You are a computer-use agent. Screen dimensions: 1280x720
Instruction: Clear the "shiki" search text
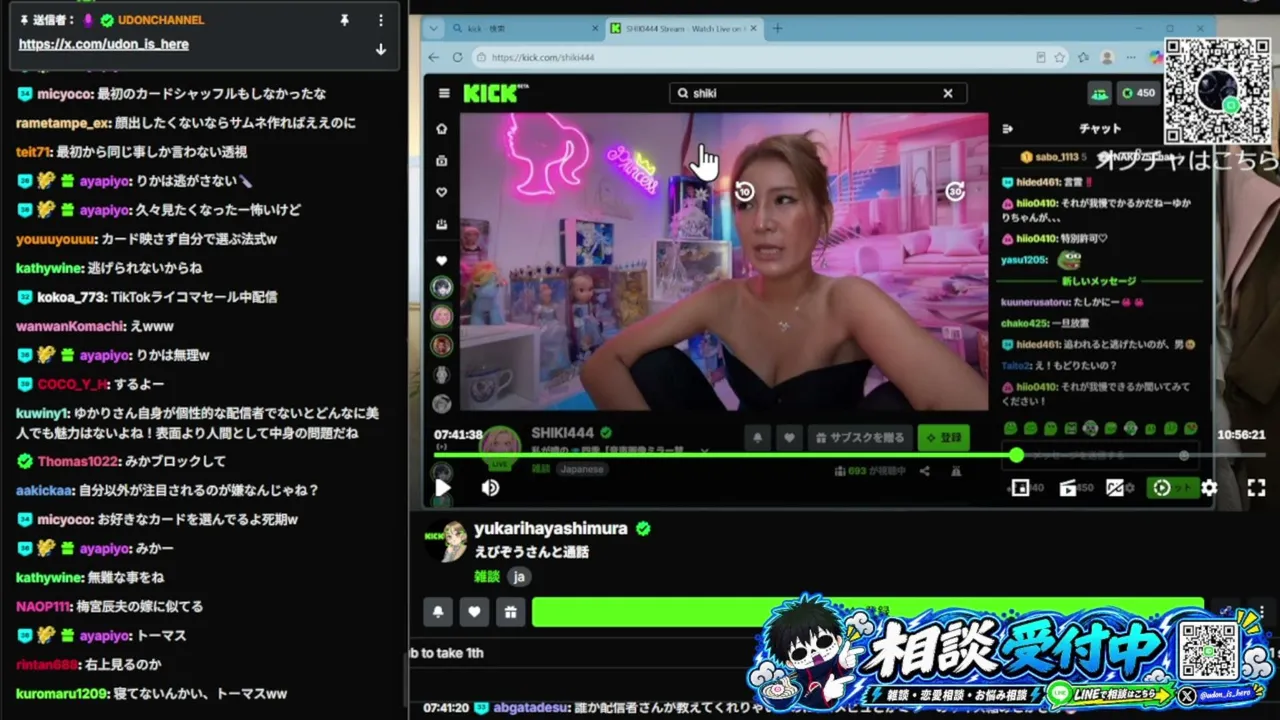948,93
